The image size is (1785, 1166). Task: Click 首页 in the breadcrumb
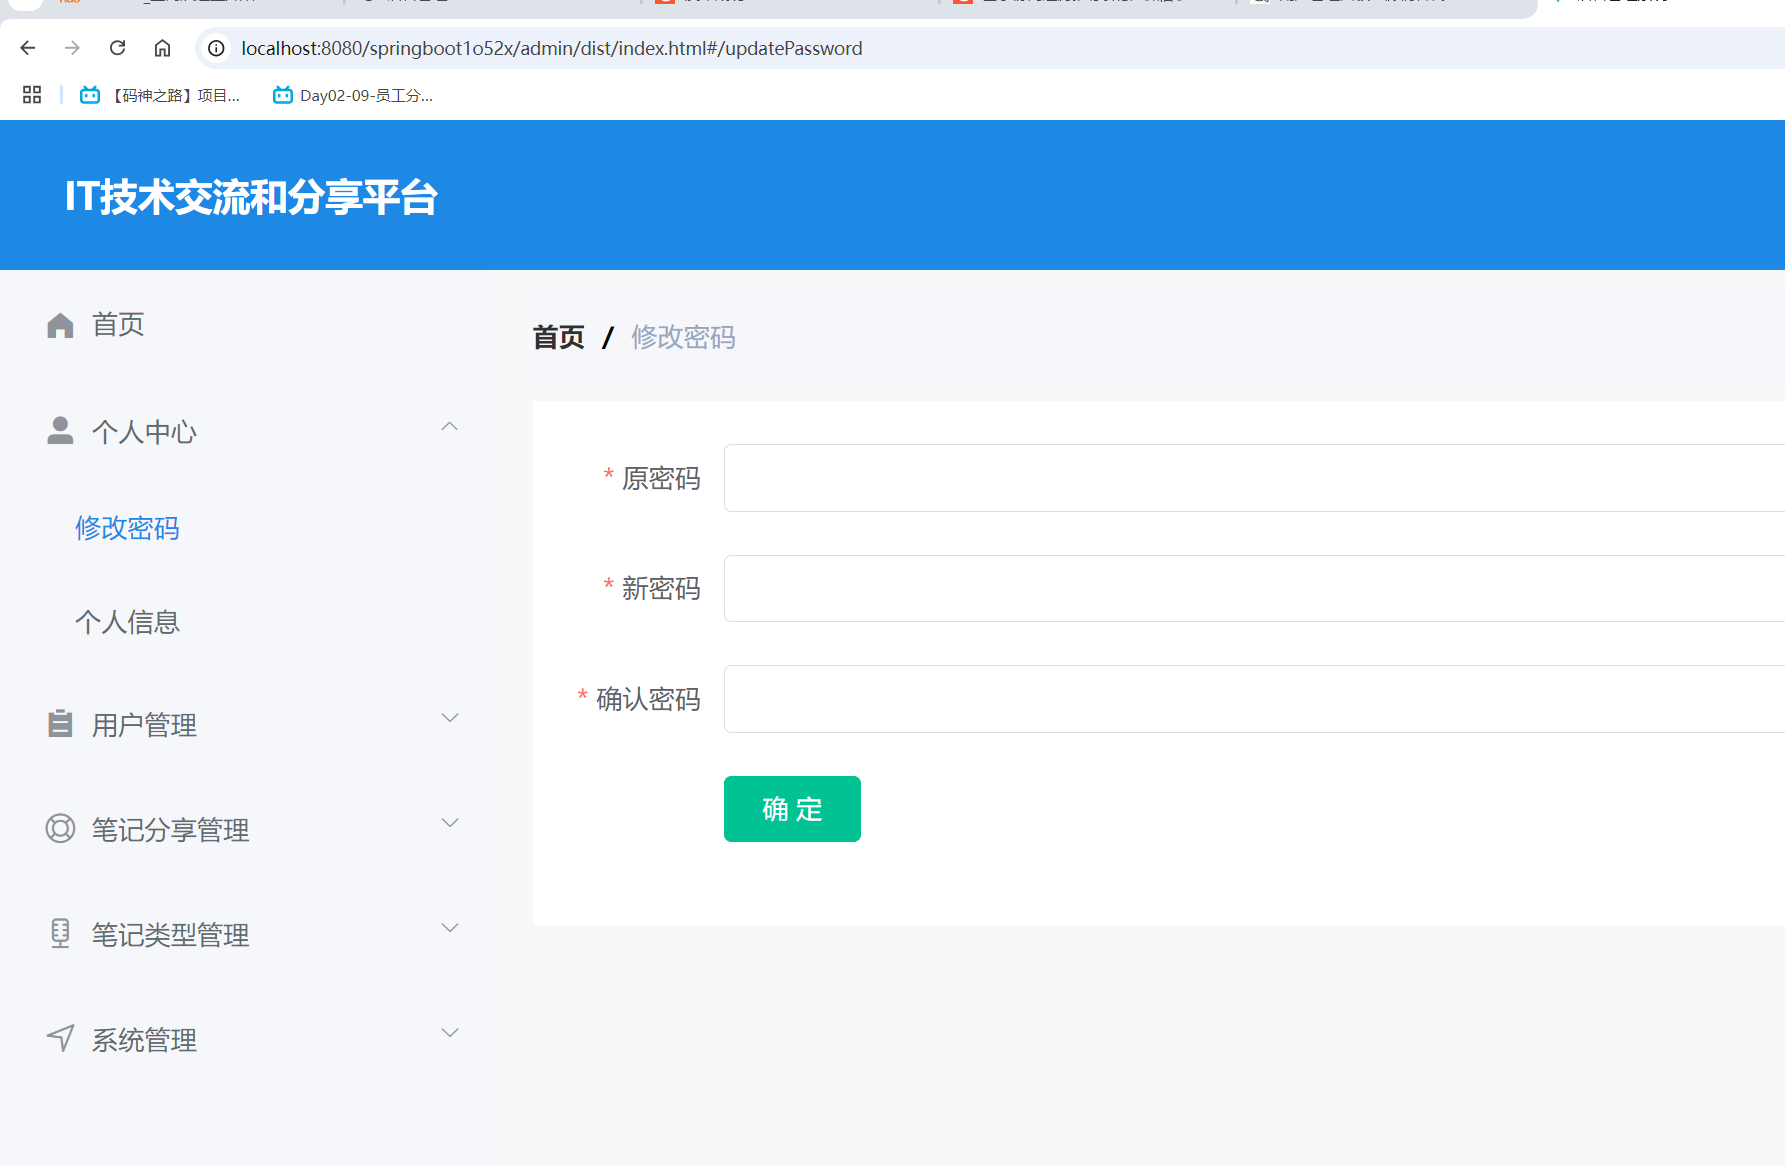tap(558, 337)
